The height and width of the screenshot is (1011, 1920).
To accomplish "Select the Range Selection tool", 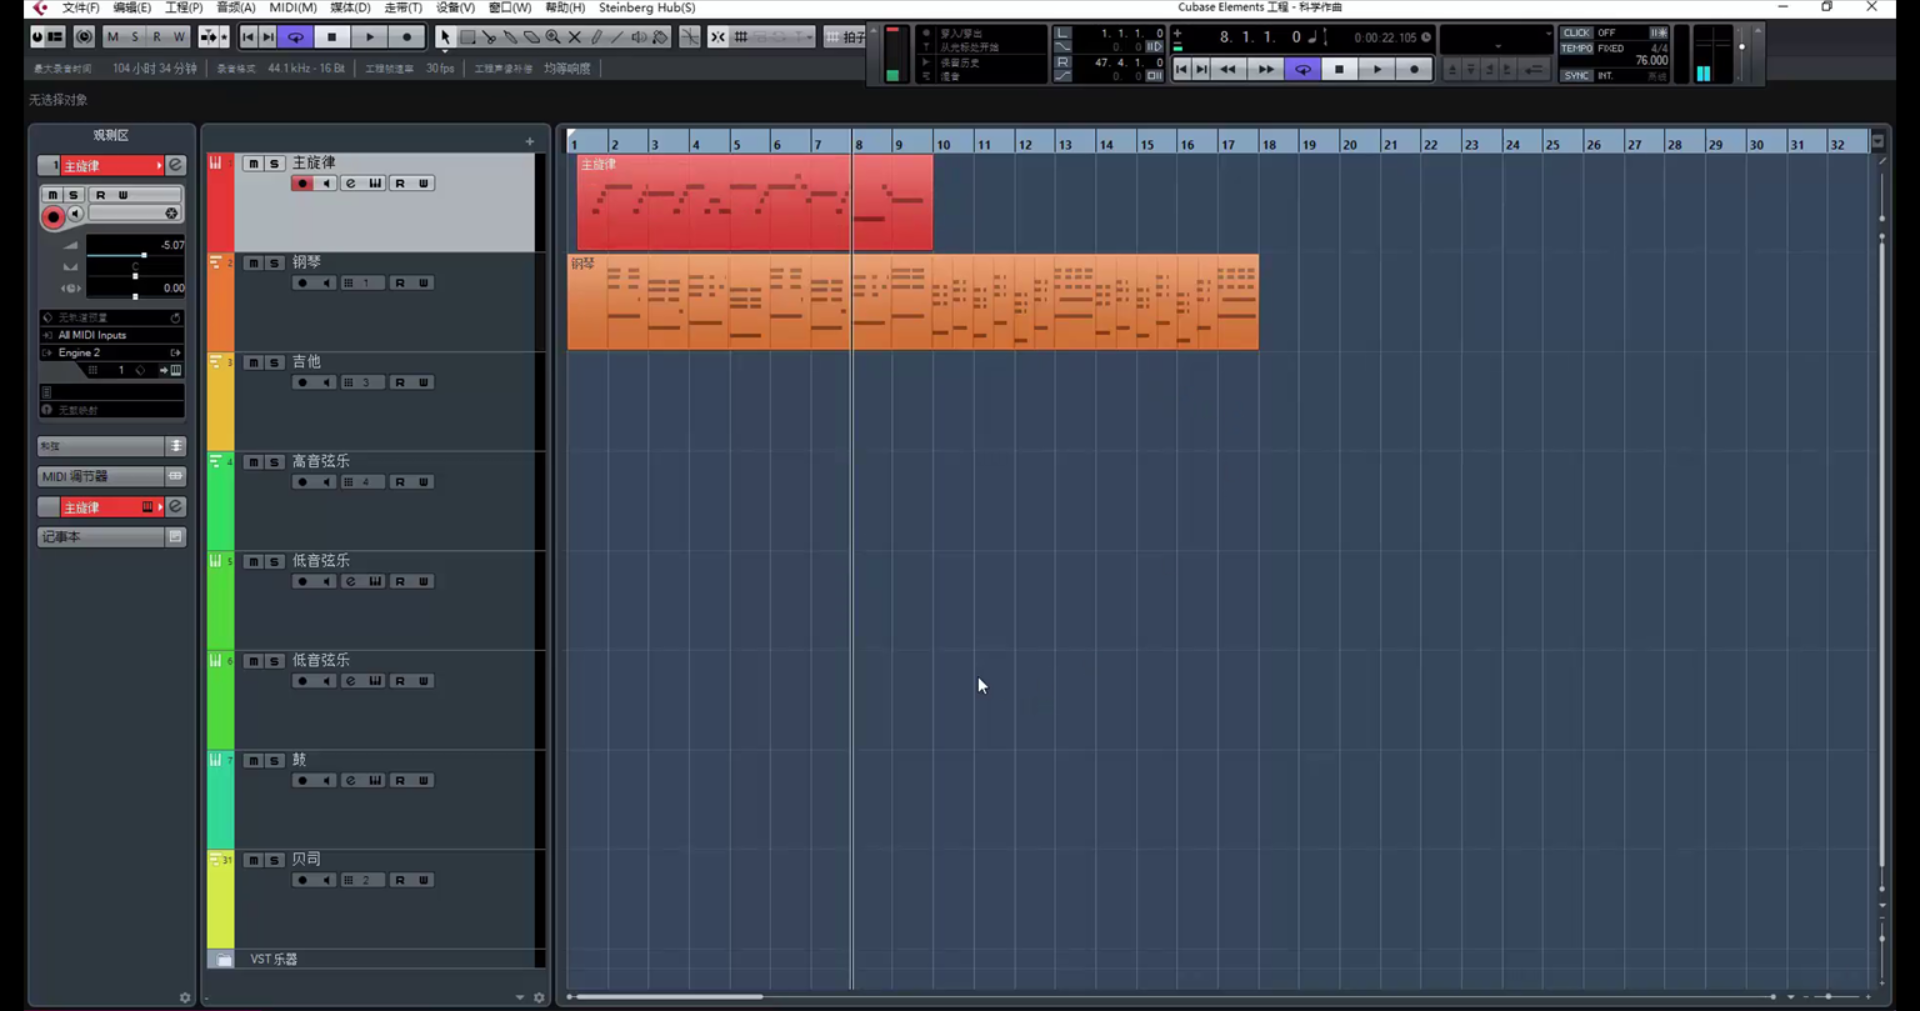I will 467,37.
